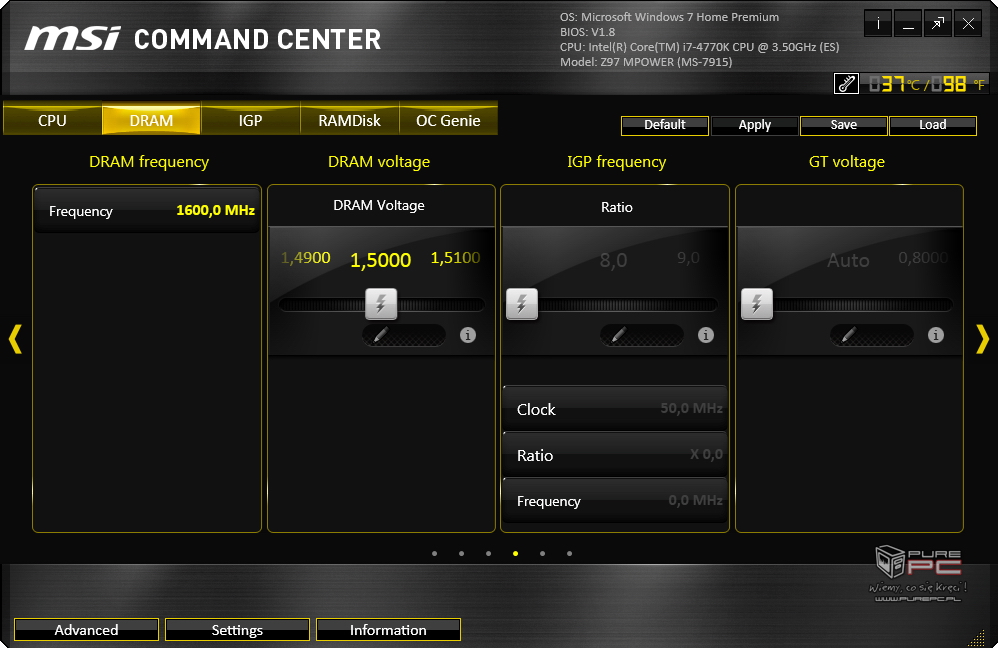Minimize the Command Center window
Viewport: 998px width, 648px height.
pos(908,24)
